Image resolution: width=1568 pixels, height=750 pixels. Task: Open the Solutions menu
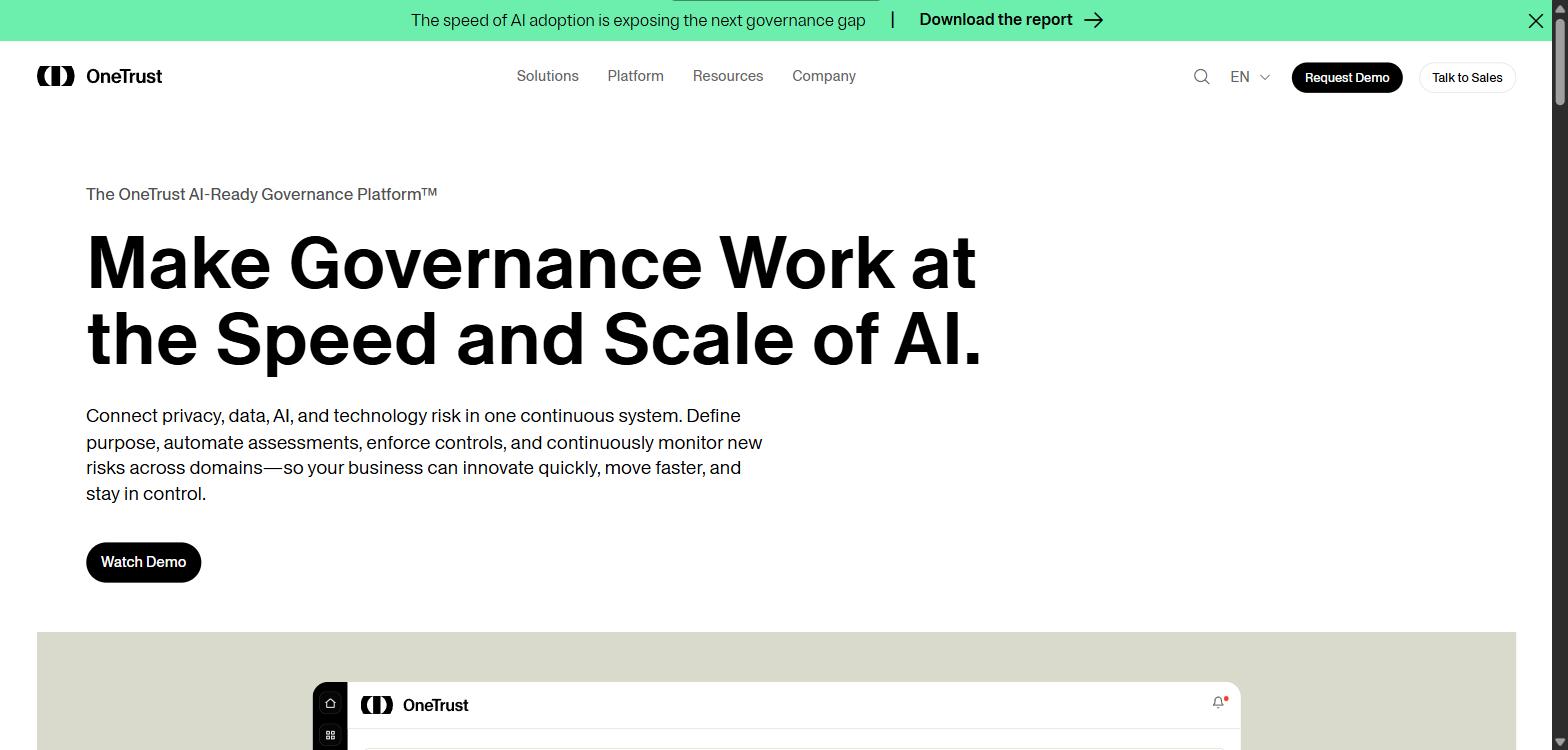(547, 76)
